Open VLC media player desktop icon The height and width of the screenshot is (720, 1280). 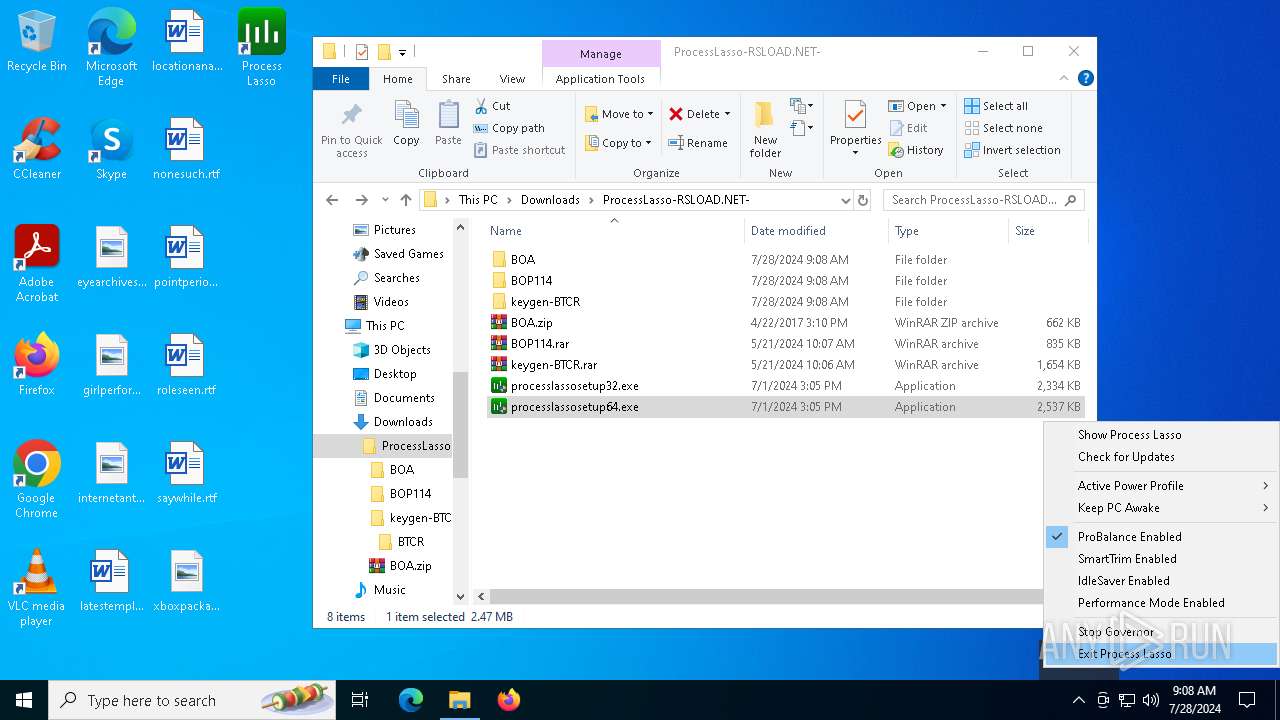(36, 588)
